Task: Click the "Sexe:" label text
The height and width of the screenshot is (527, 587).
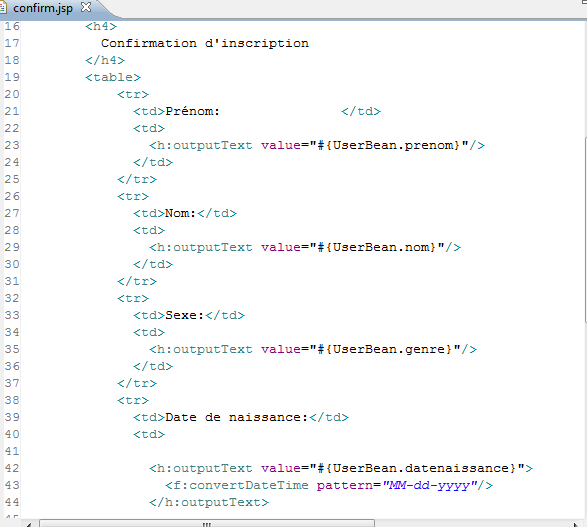Action: (x=185, y=316)
